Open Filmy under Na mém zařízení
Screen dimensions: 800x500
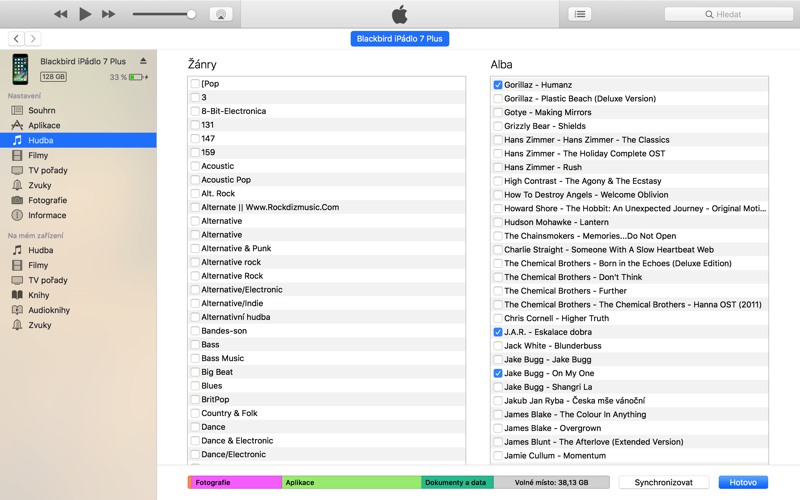(x=38, y=265)
